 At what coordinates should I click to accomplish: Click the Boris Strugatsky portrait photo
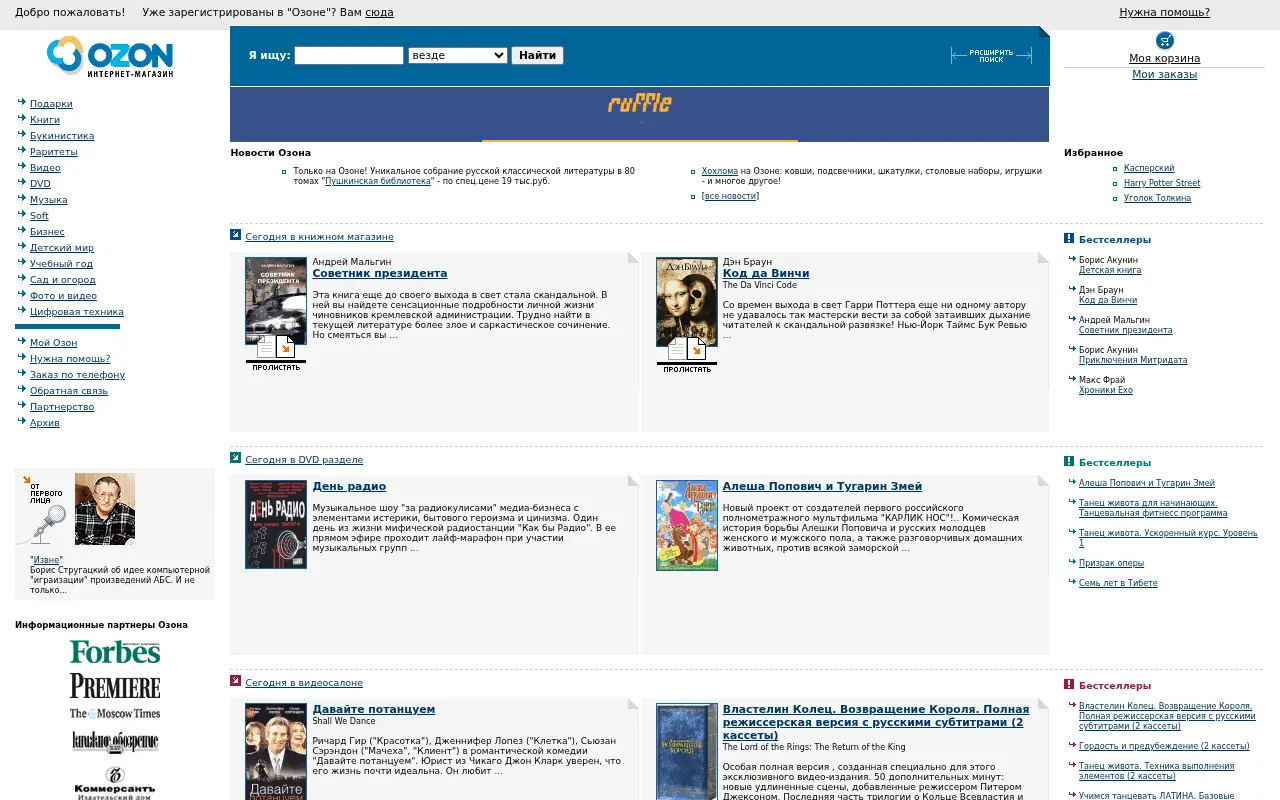coord(105,509)
